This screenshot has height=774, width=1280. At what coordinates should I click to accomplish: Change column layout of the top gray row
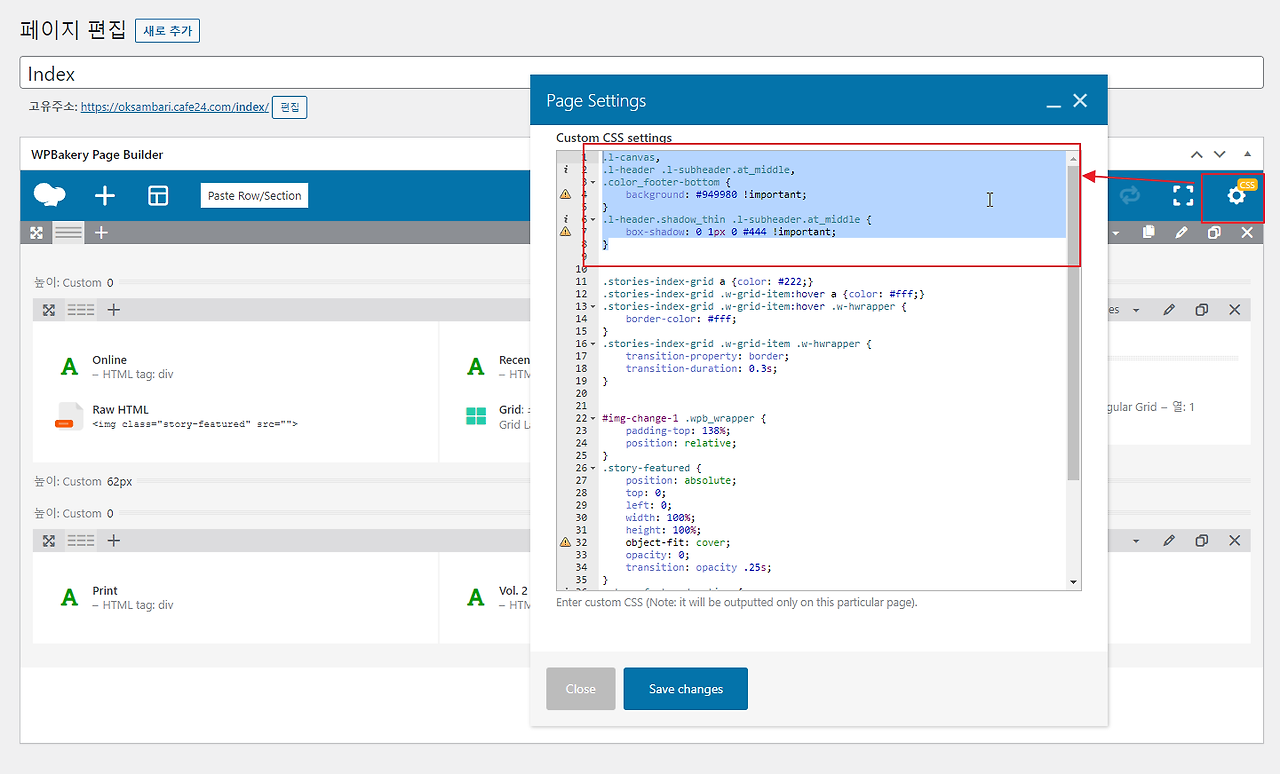pyautogui.click(x=69, y=232)
